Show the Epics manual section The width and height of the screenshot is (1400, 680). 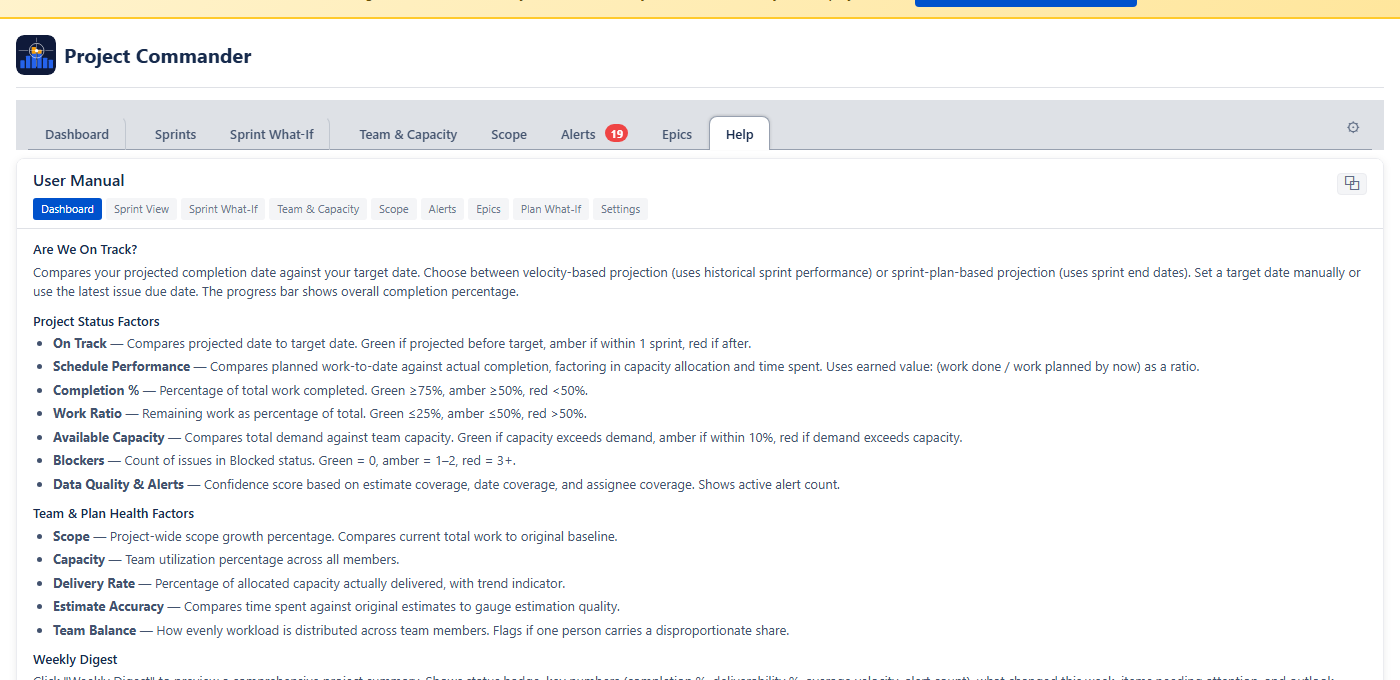click(488, 209)
